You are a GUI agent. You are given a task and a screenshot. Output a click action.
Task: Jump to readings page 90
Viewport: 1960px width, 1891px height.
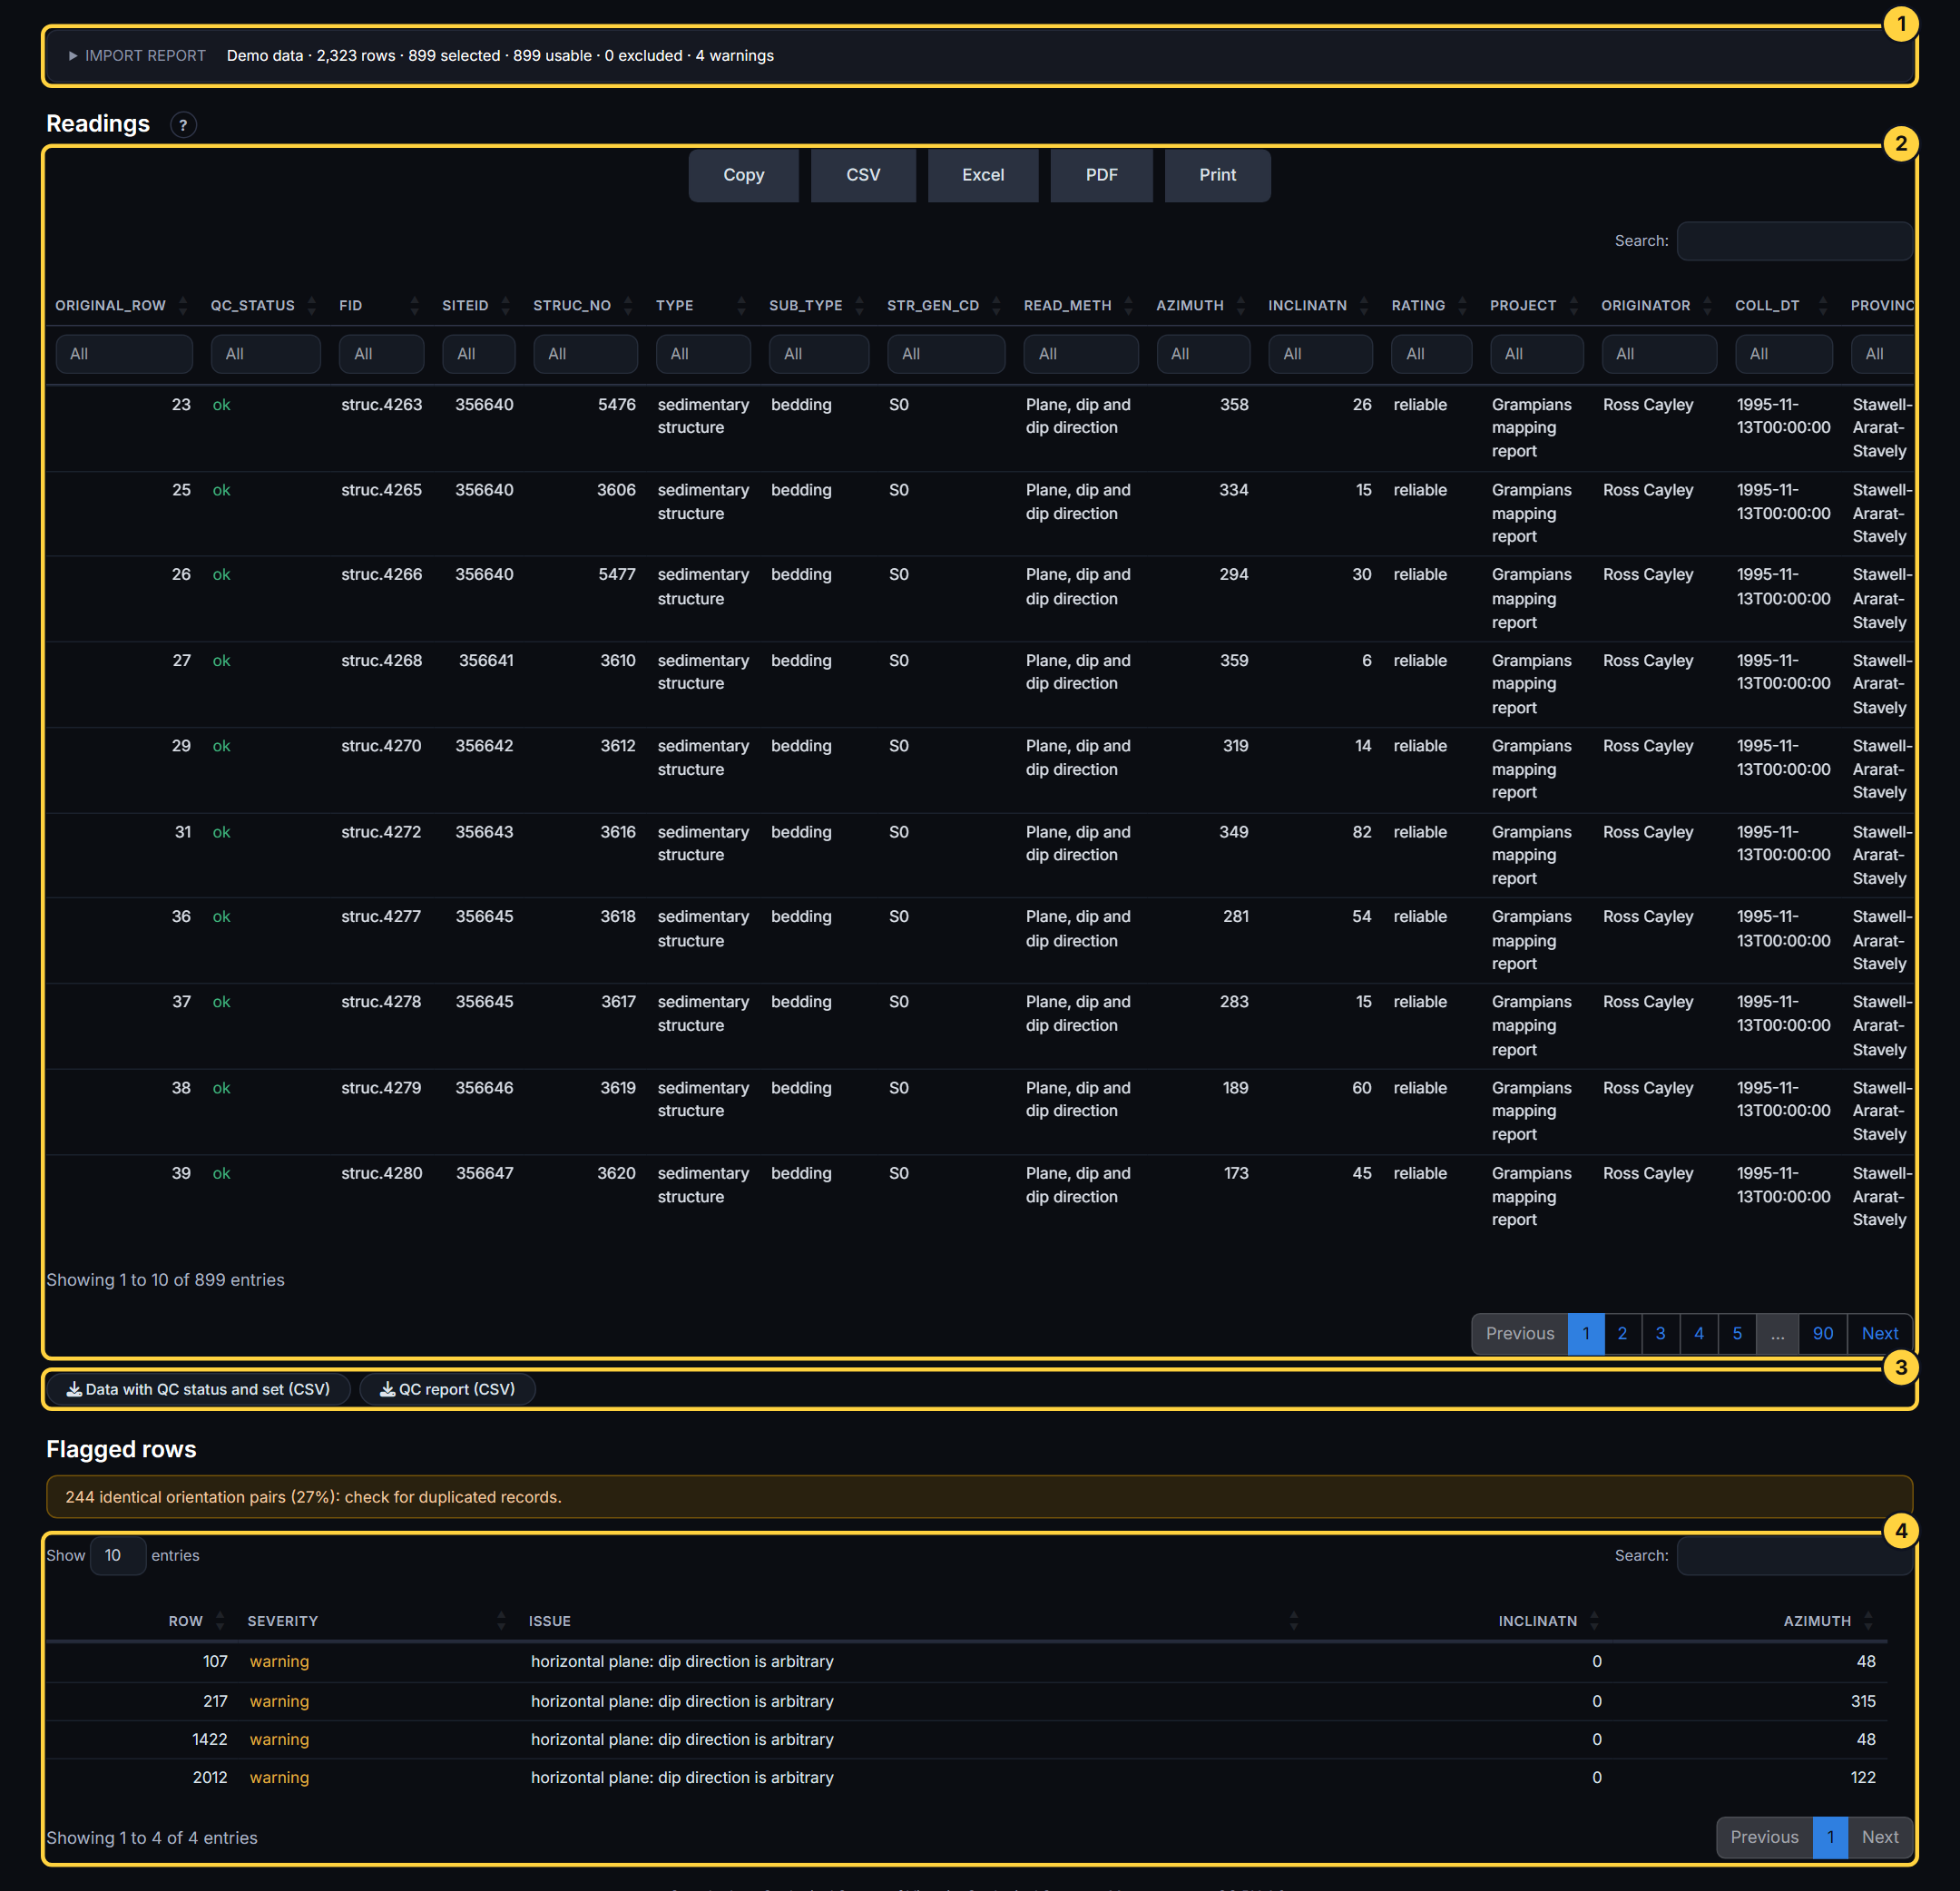[1822, 1334]
